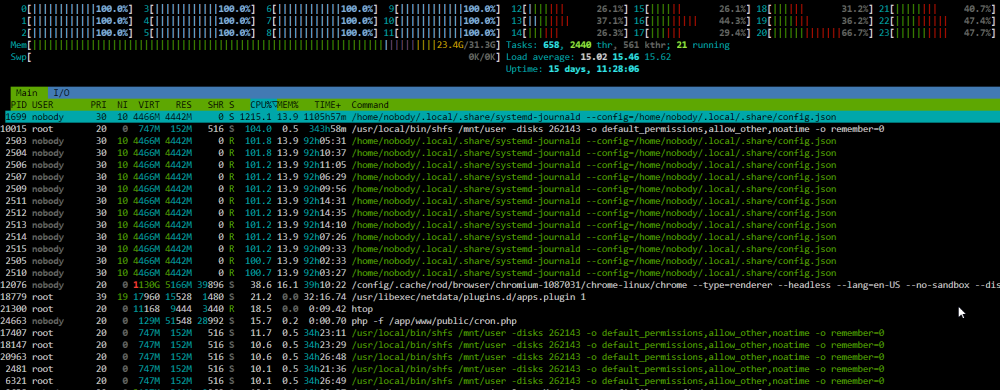
Task: Select the php cron.php row PID 24663
Action: [500, 321]
